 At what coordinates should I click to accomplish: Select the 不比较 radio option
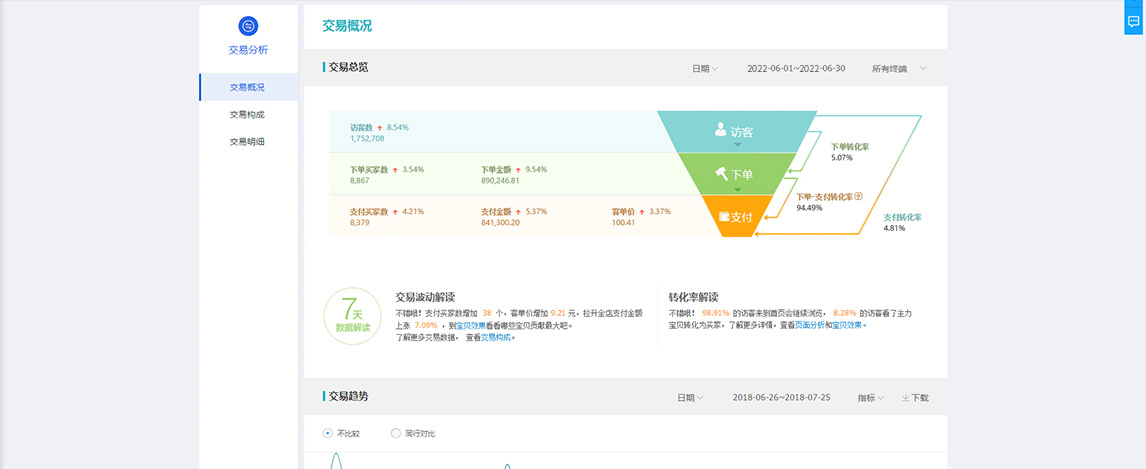328,433
